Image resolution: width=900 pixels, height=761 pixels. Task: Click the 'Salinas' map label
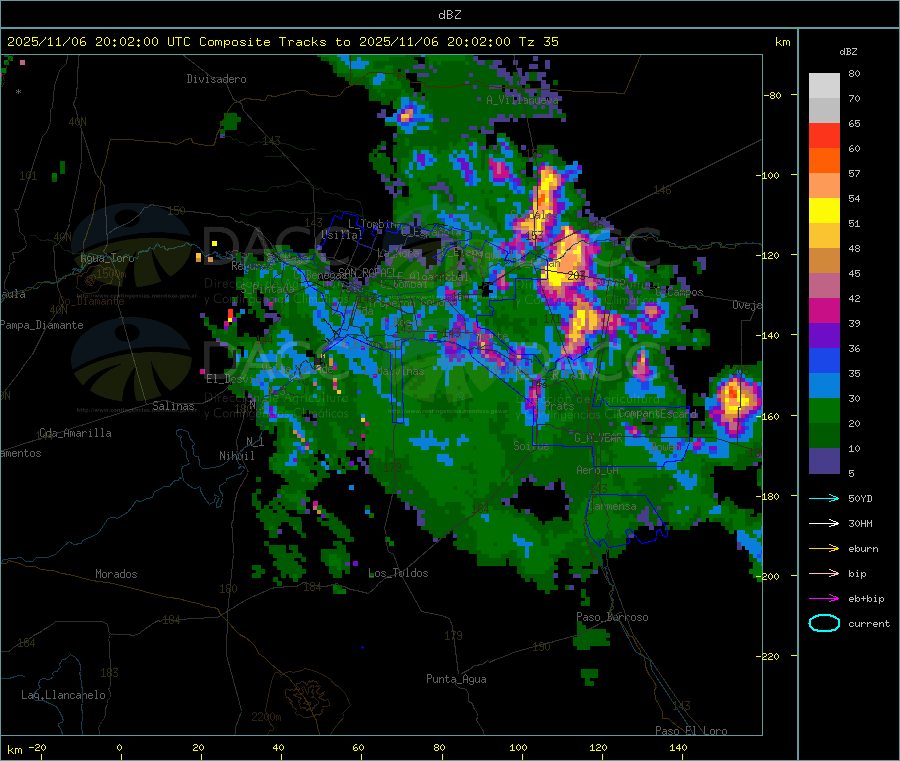[173, 406]
